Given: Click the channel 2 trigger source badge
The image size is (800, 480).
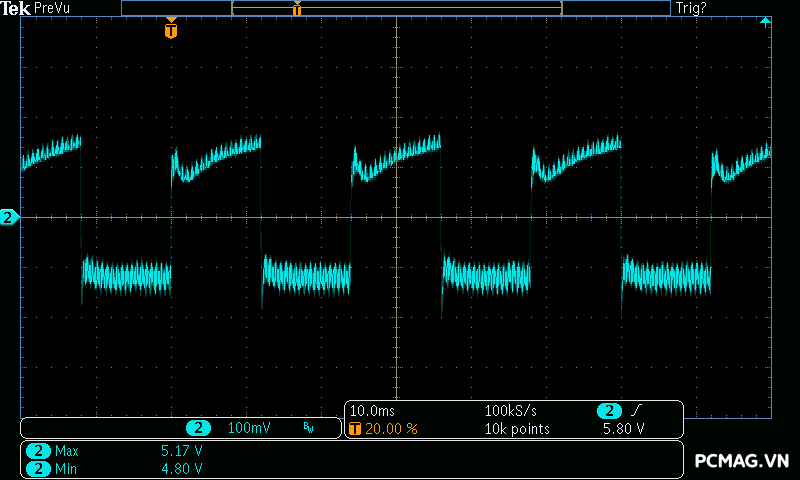Looking at the screenshot, I should pyautogui.click(x=609, y=411).
